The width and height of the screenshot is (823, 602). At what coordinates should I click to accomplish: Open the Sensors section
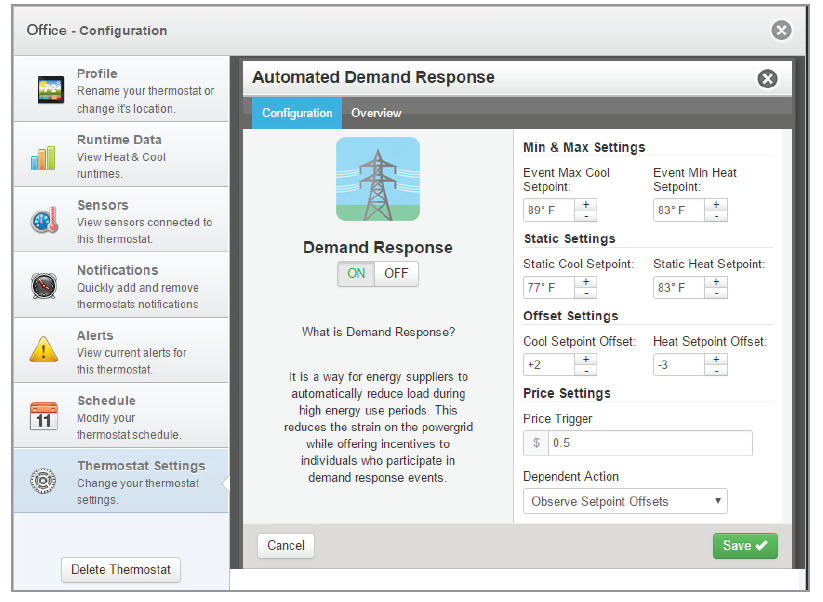pyautogui.click(x=121, y=220)
